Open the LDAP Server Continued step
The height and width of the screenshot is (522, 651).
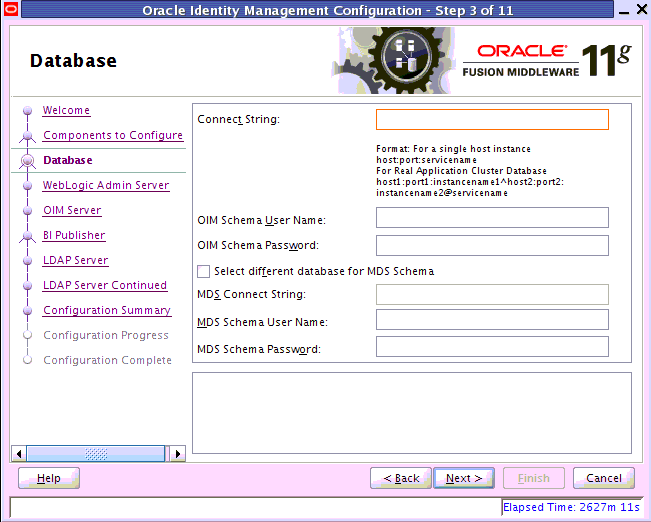[x=105, y=285]
